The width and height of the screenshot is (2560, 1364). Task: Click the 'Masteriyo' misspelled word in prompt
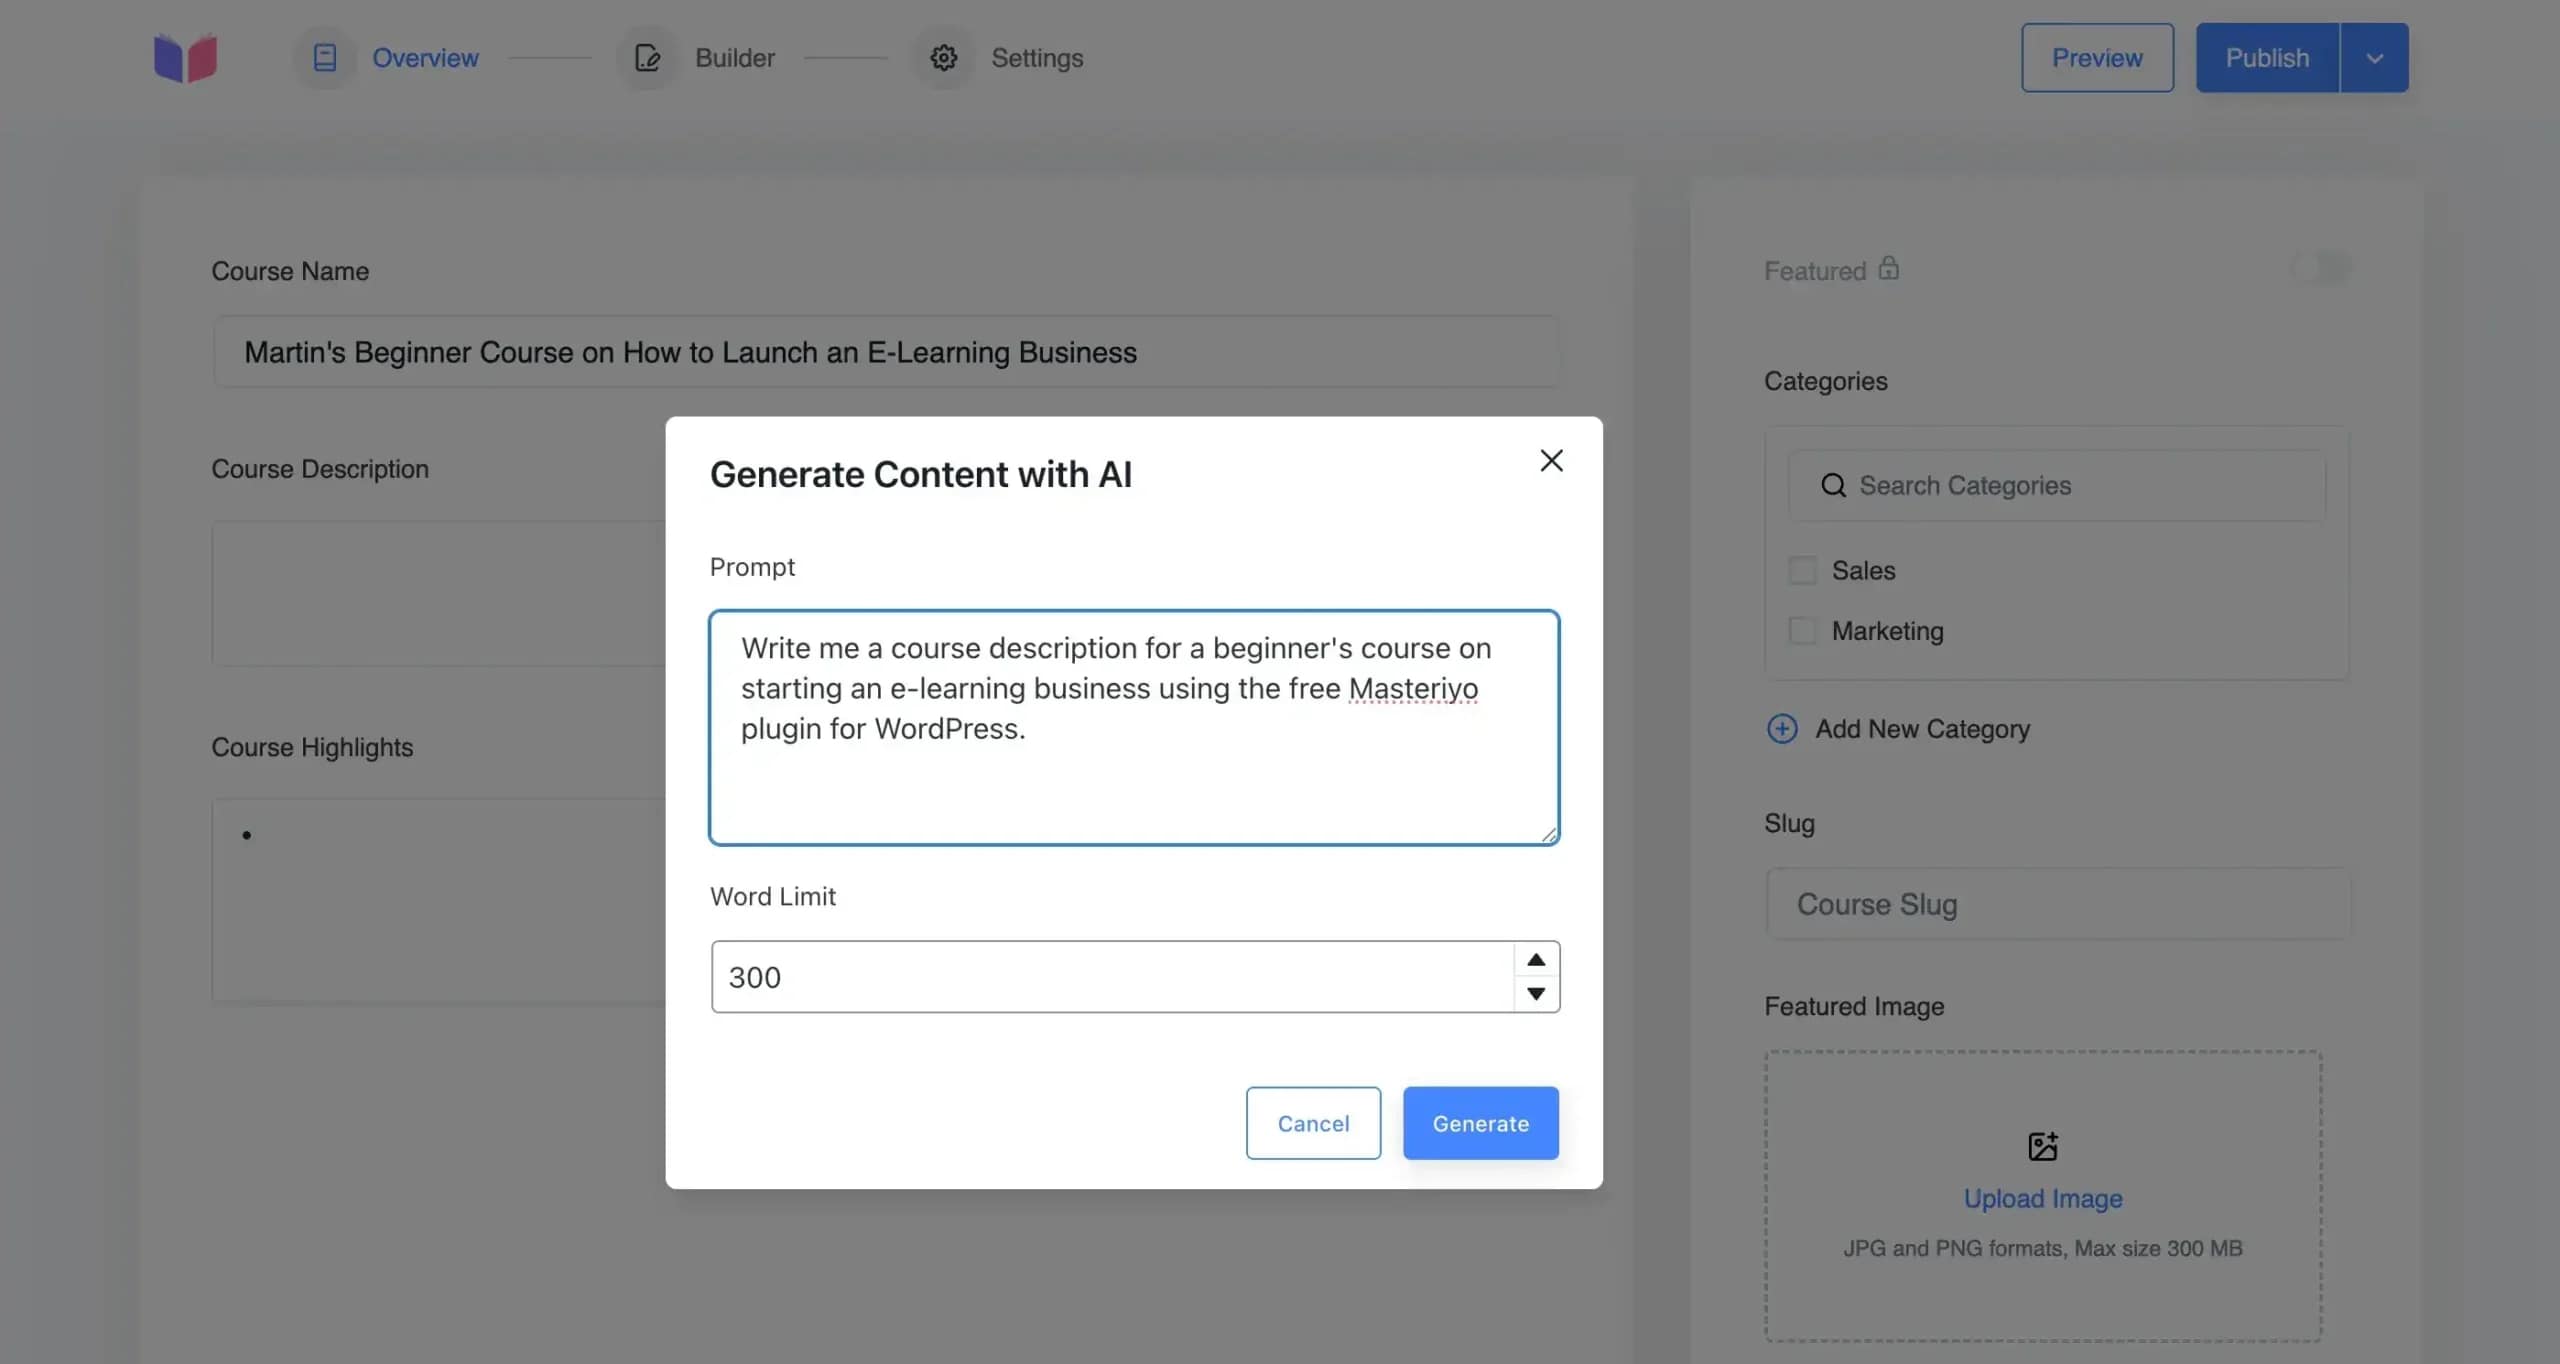(x=1413, y=688)
